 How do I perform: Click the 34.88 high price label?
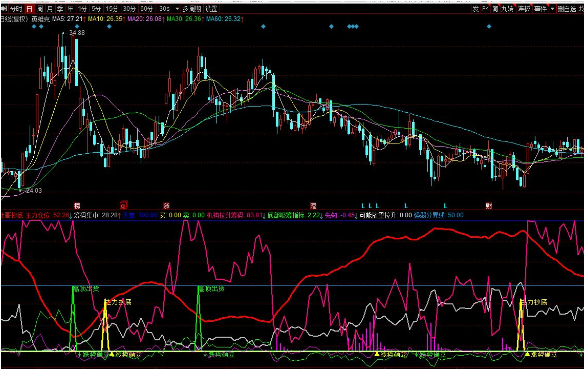tap(77, 33)
